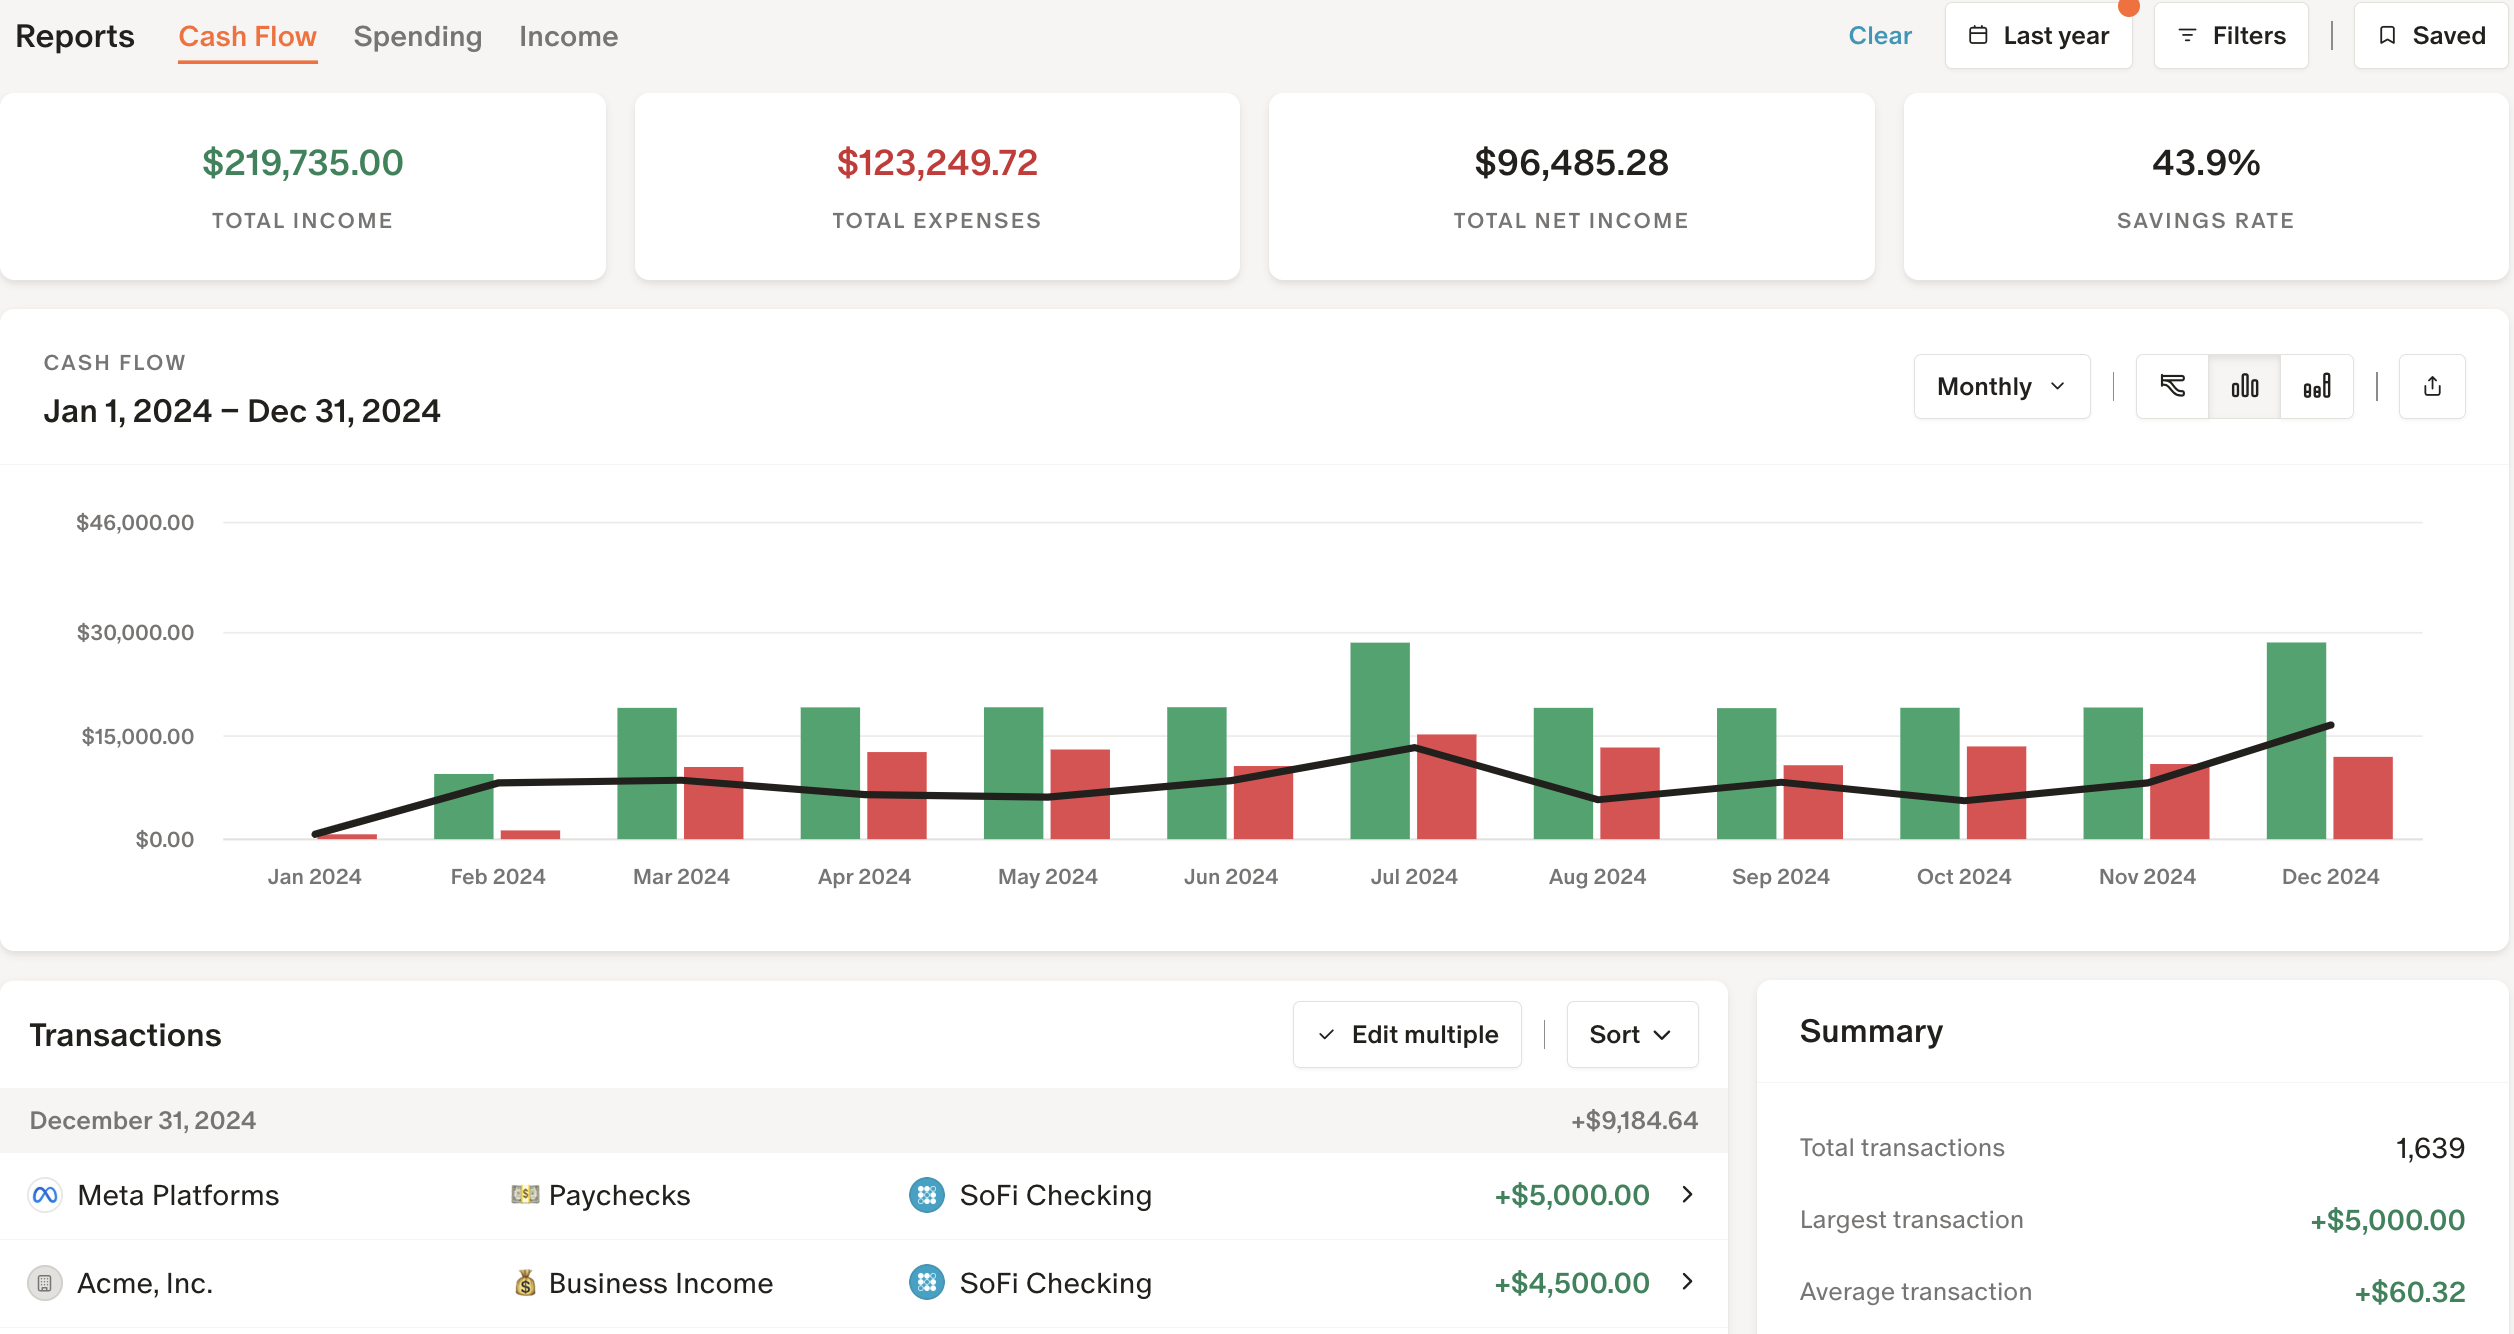Click the Paychecks category icon

click(x=524, y=1194)
